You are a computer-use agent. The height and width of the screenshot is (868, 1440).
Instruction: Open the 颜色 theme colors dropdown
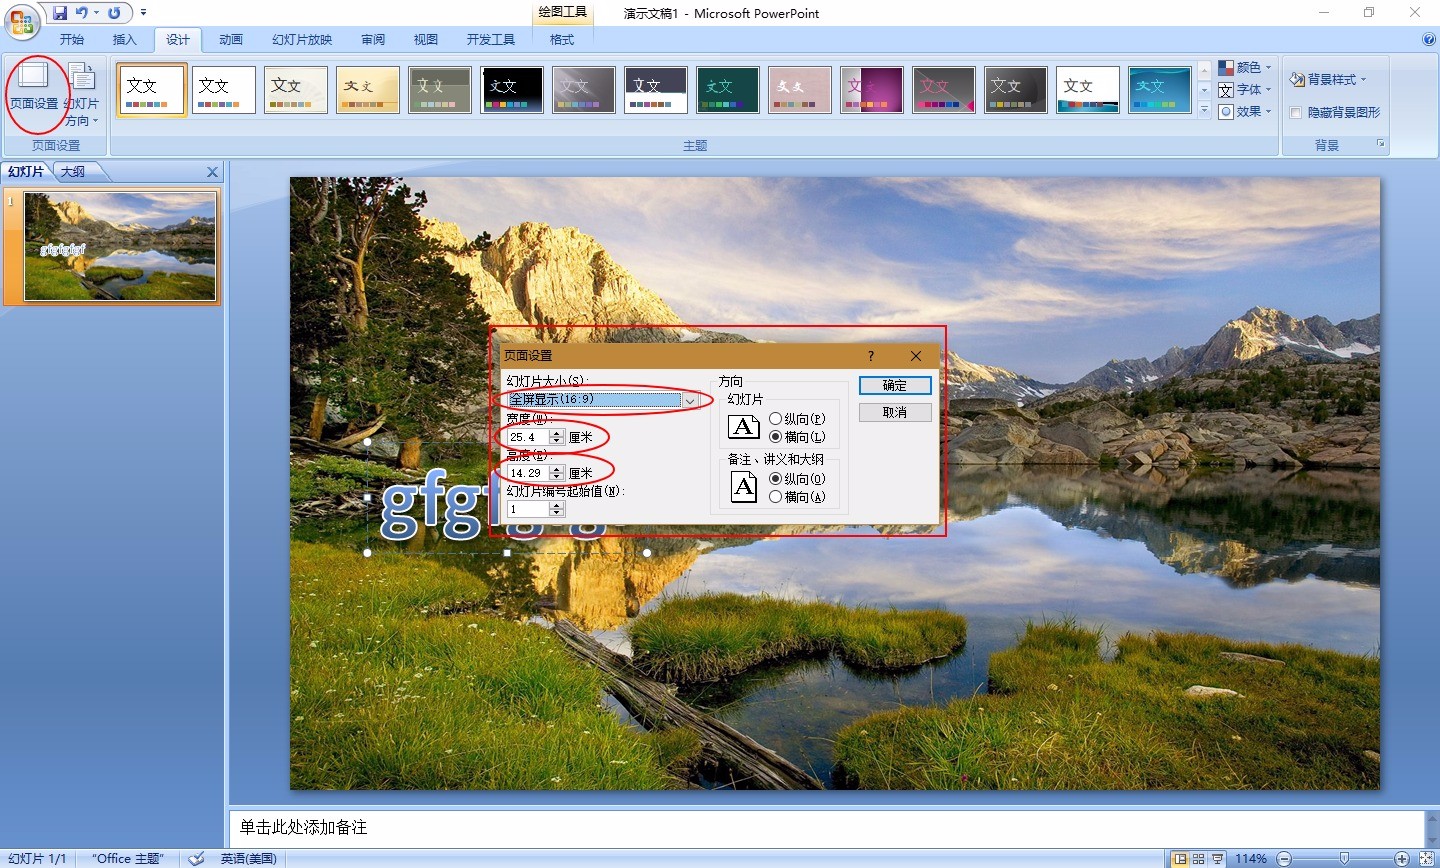(x=1245, y=68)
